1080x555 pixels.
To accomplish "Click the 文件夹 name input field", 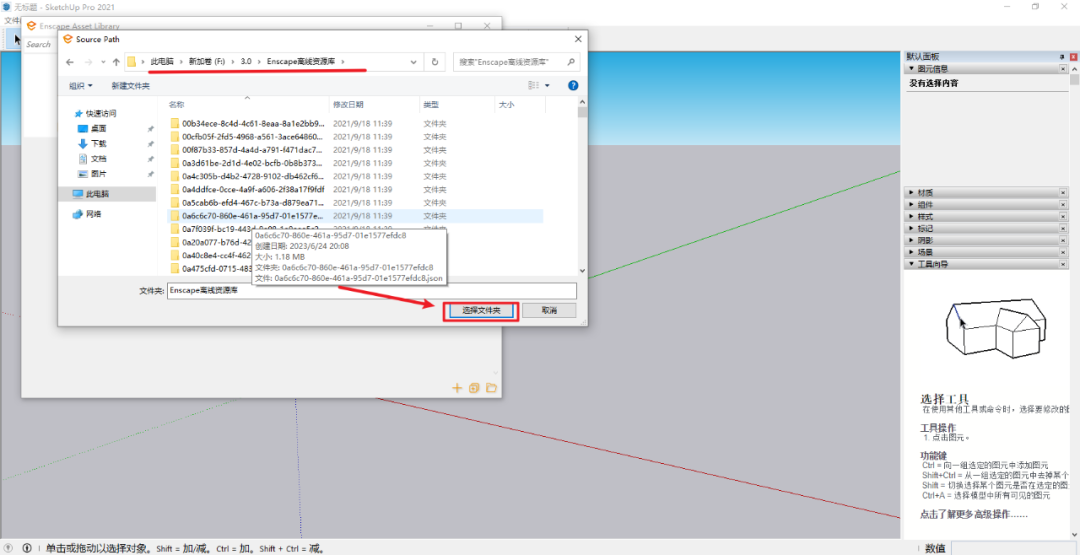I will [371, 290].
